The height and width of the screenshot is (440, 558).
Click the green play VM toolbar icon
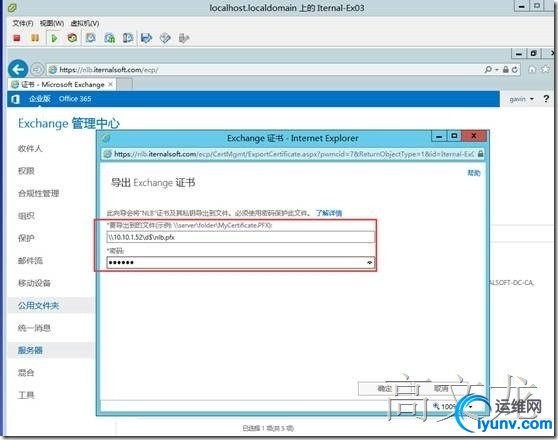[54, 38]
